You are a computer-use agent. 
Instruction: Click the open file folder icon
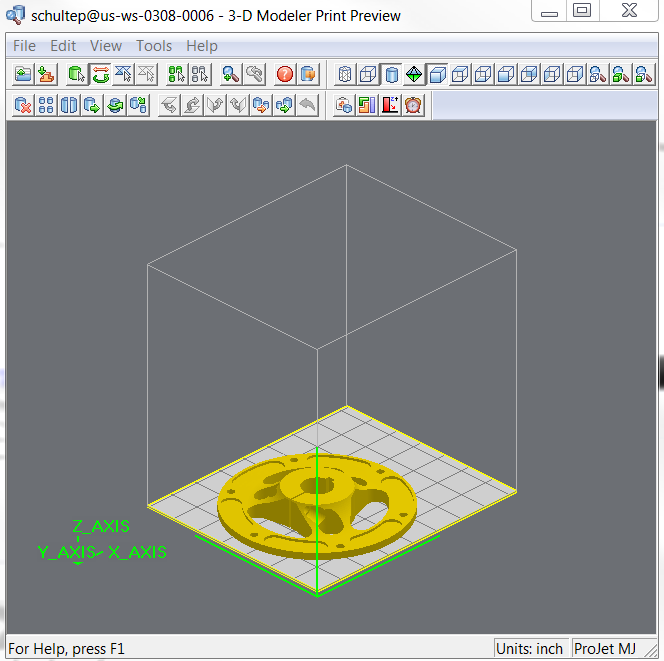pyautogui.click(x=22, y=74)
